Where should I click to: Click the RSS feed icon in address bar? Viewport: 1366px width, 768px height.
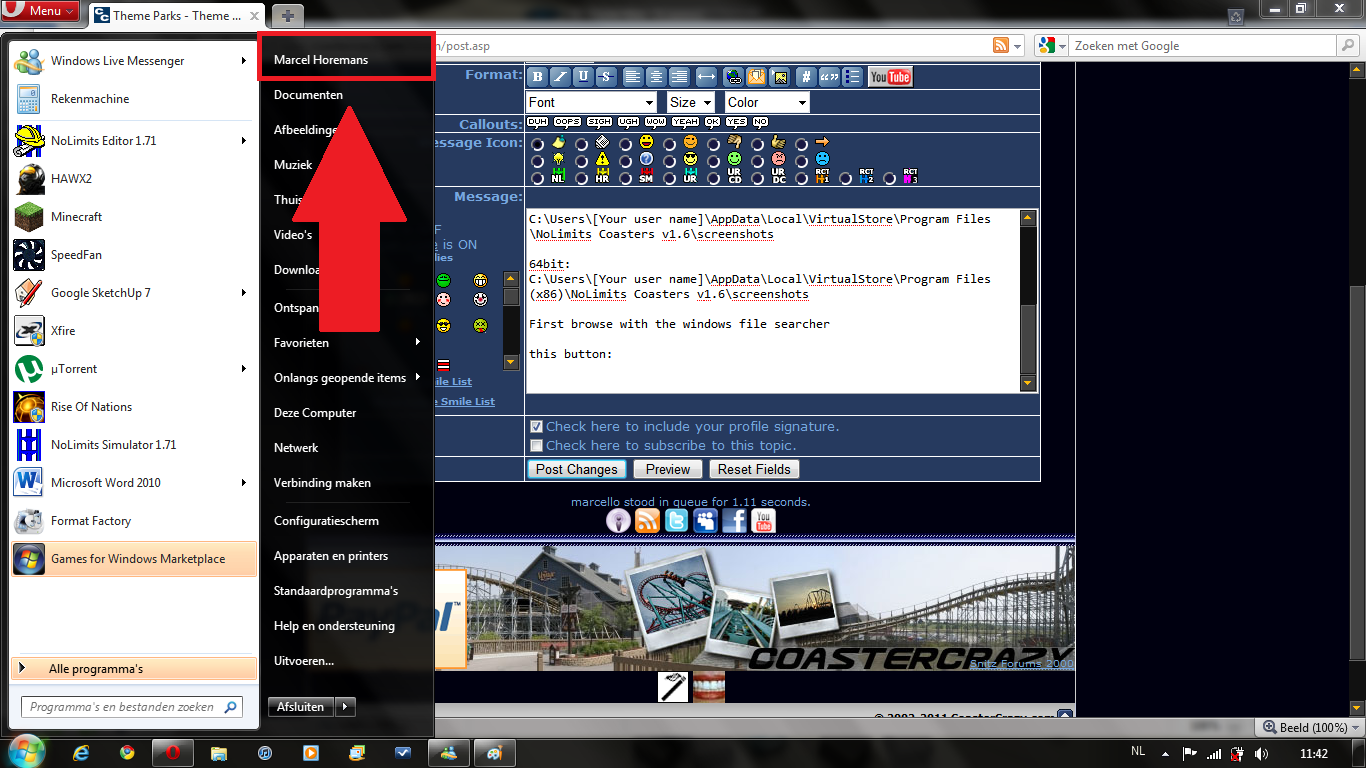pyautogui.click(x=1000, y=46)
